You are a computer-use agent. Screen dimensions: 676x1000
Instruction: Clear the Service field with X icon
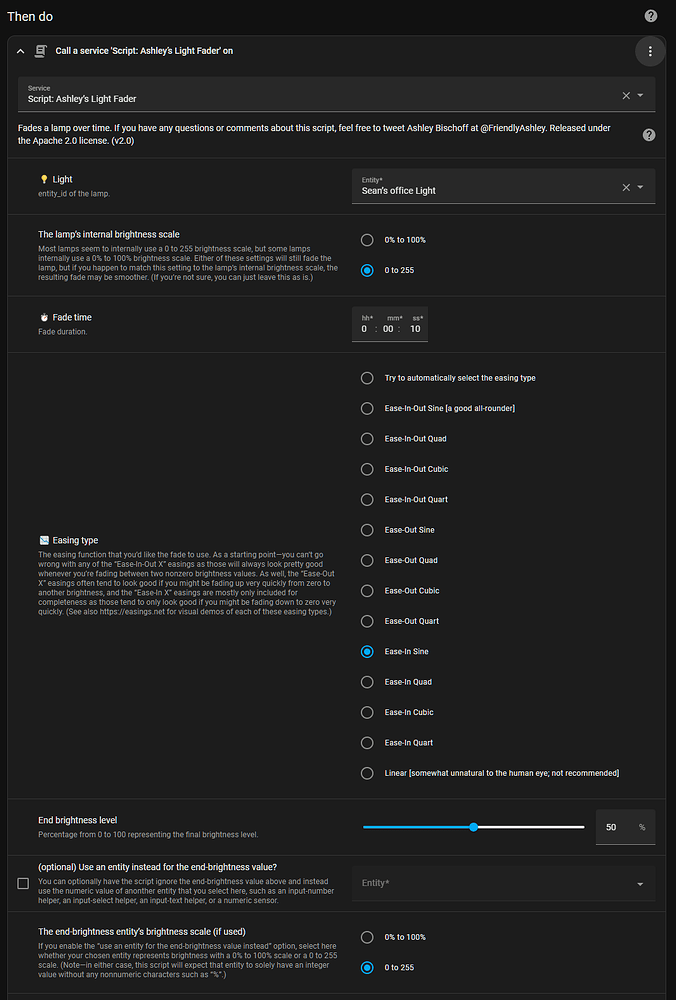626,96
